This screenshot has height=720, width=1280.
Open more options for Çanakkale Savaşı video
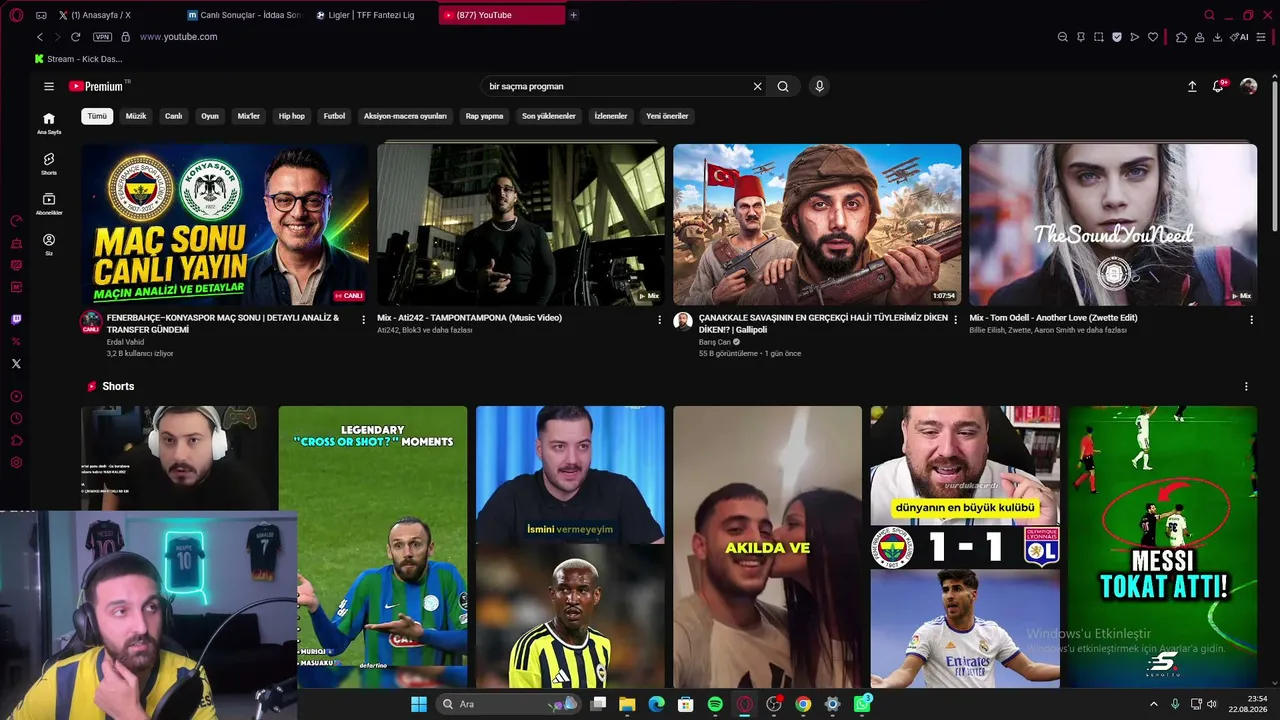pos(955,320)
